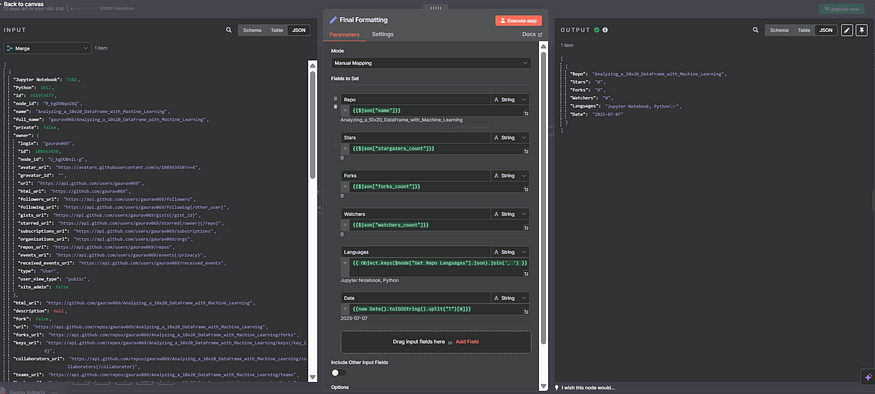Open the Docs link

tap(532, 35)
